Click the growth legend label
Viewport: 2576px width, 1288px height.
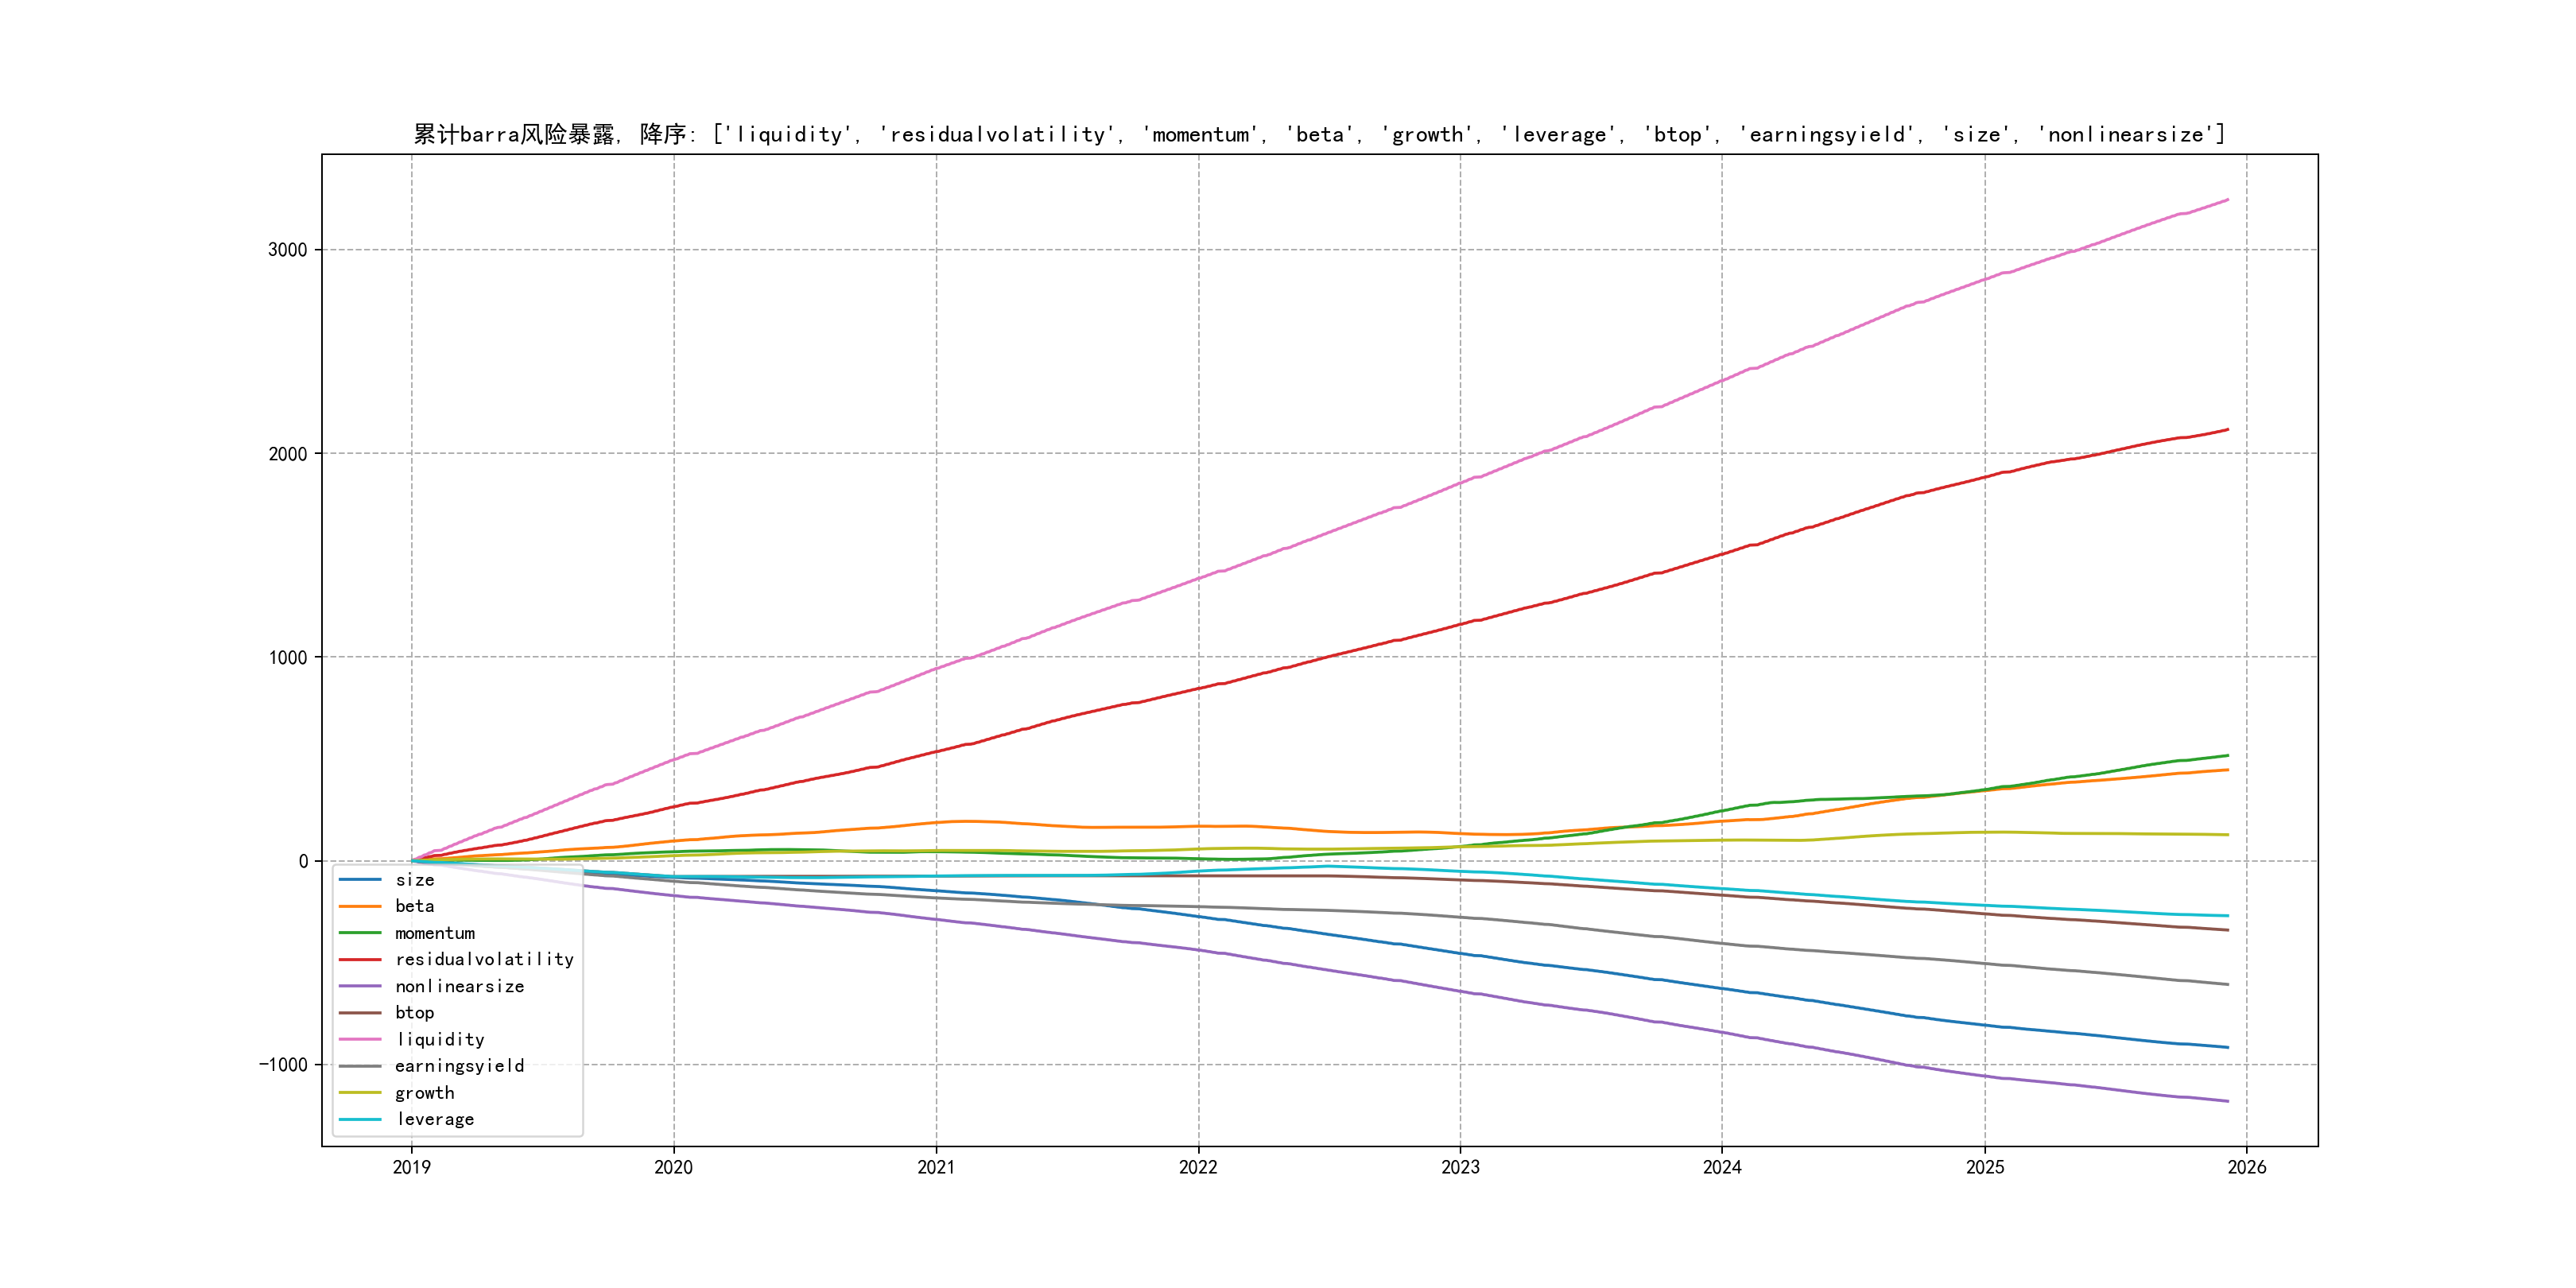click(x=424, y=1093)
